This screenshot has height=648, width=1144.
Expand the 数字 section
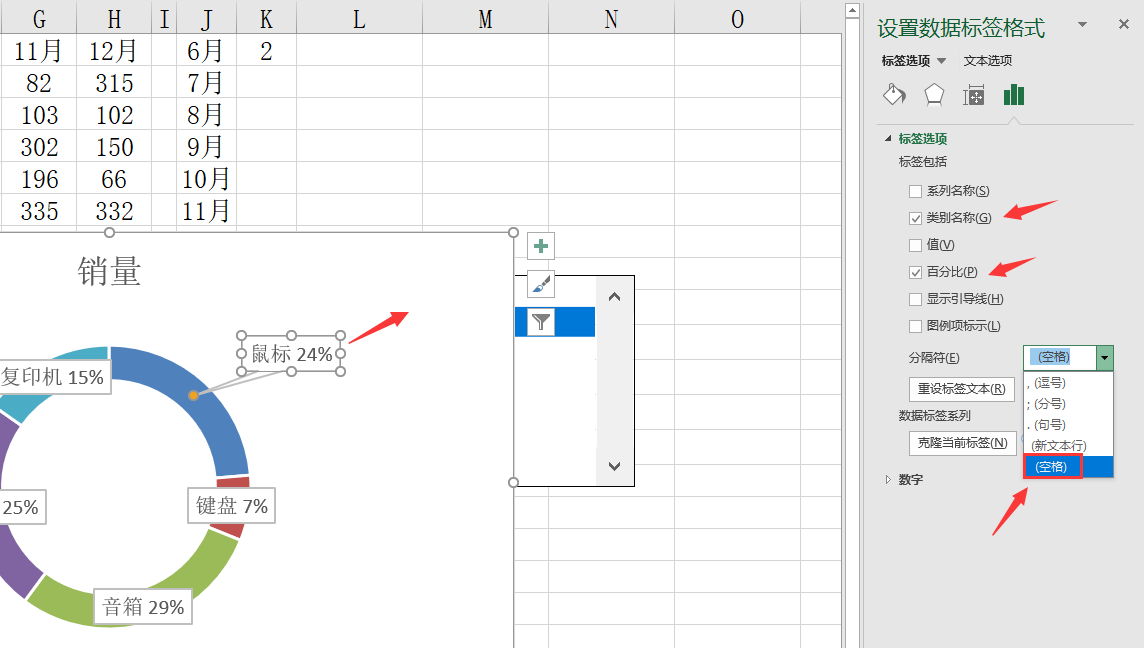tap(888, 479)
